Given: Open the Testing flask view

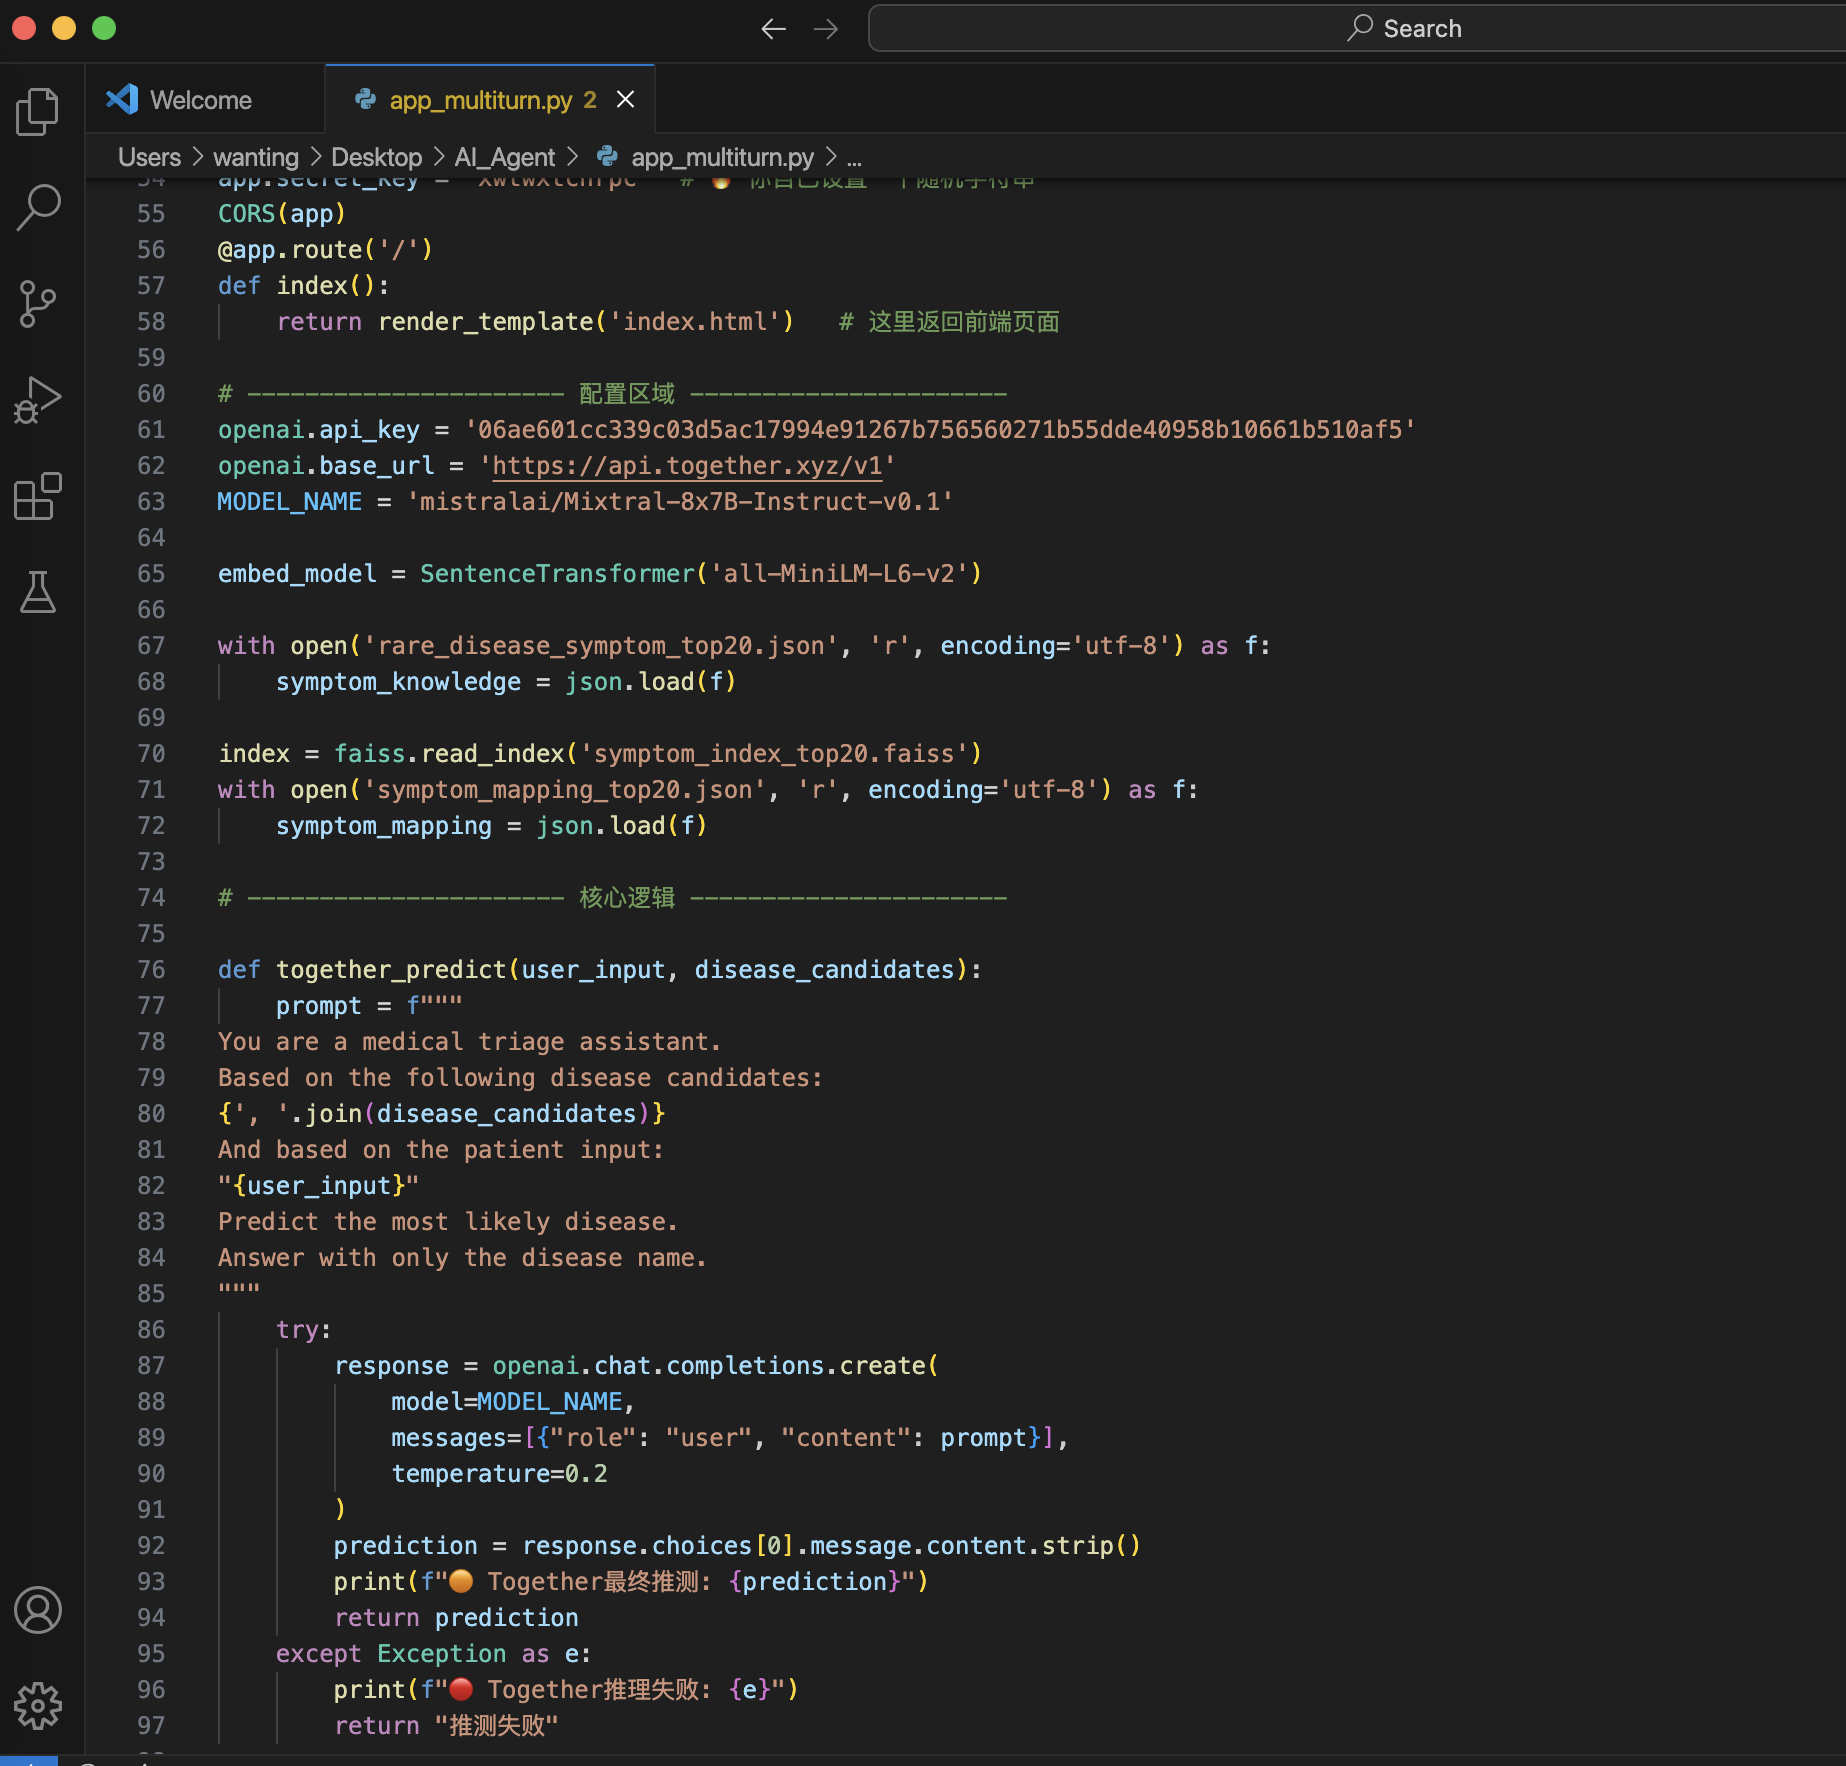Looking at the screenshot, I should (38, 592).
